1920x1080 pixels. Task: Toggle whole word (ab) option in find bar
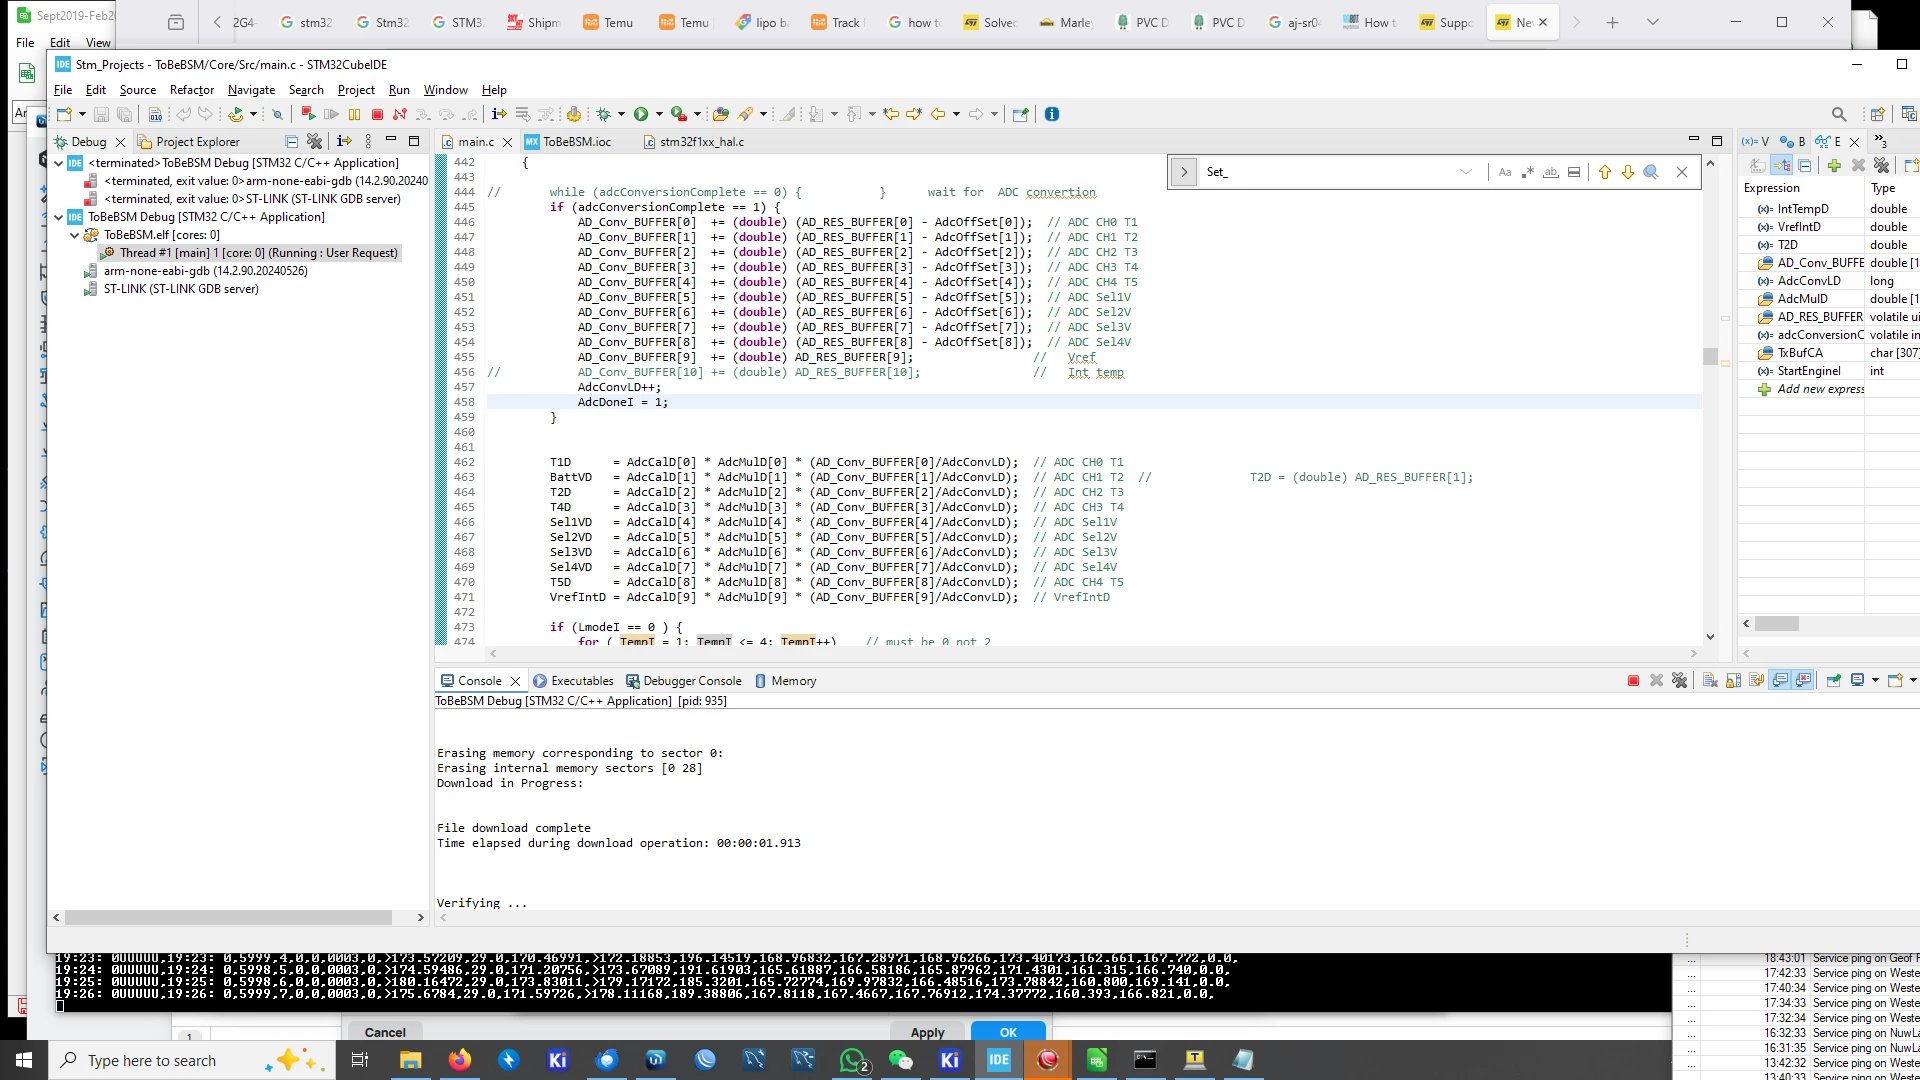[x=1551, y=172]
